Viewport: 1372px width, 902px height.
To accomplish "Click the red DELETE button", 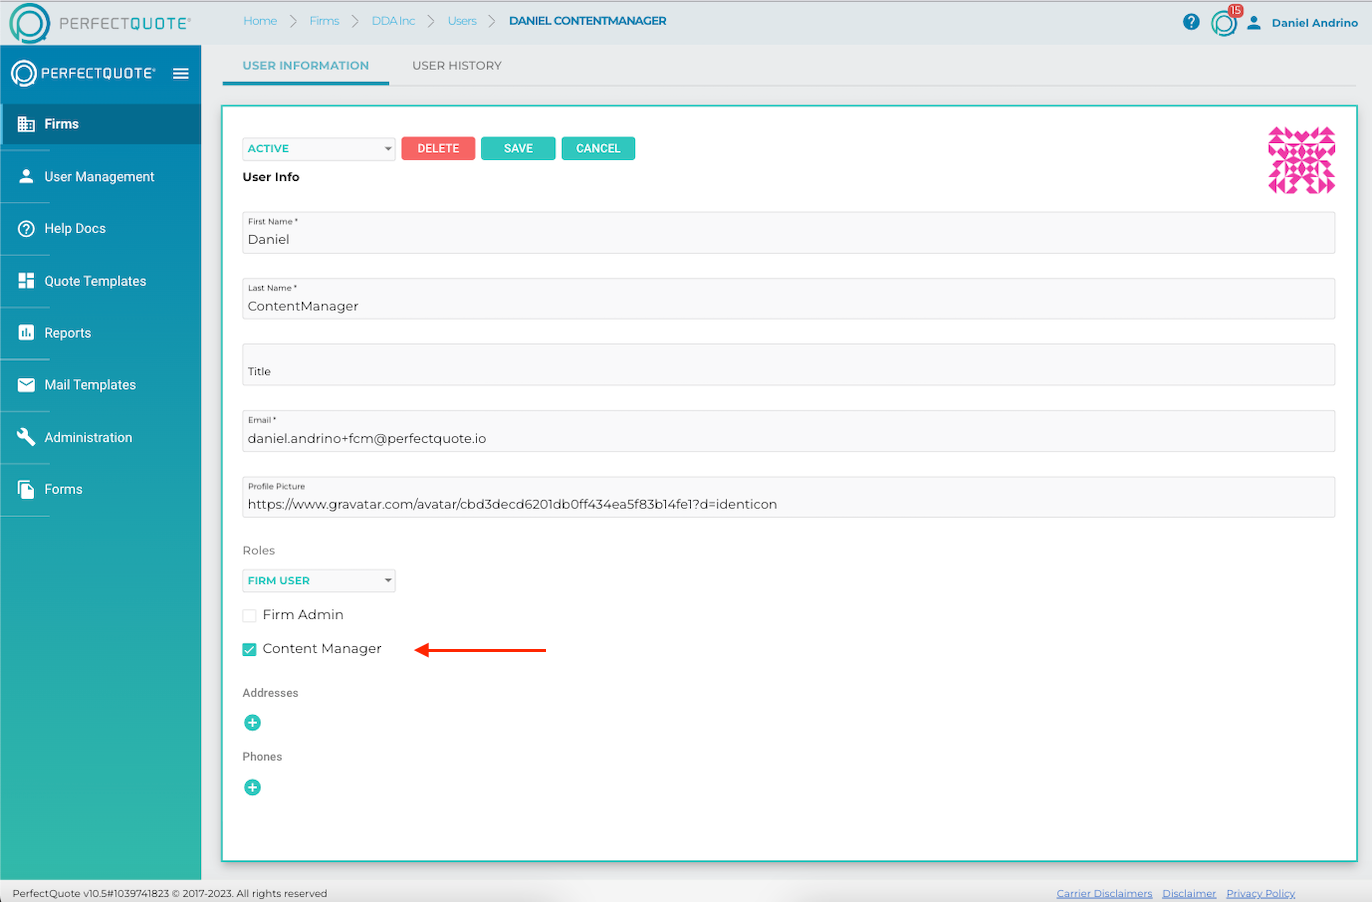I will [438, 148].
